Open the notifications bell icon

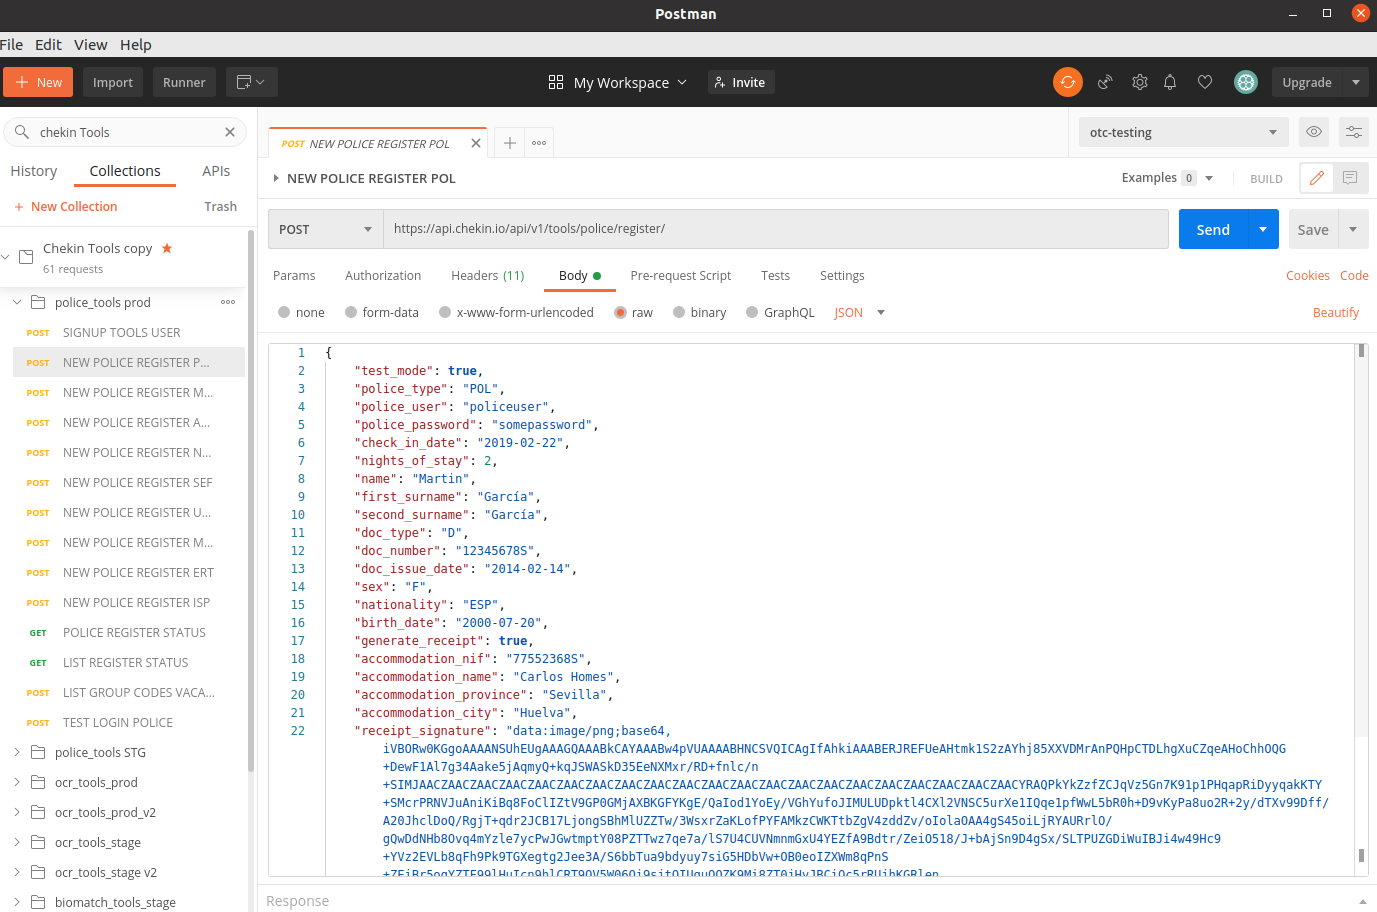click(x=1170, y=82)
